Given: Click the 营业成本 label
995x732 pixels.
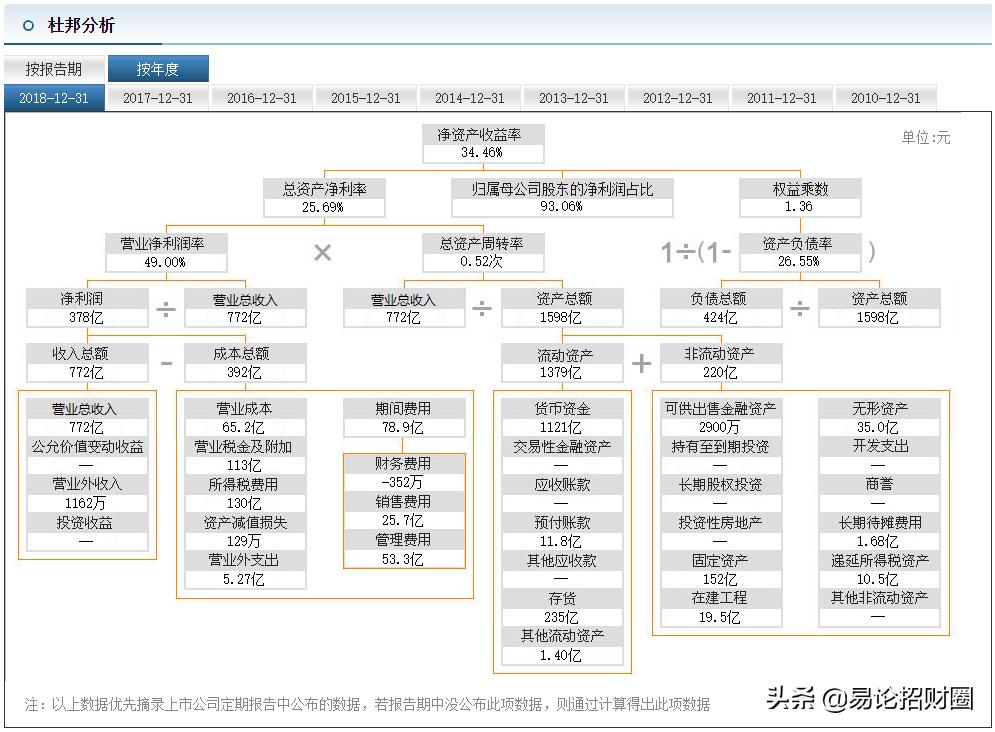Looking at the screenshot, I should click(x=244, y=408).
